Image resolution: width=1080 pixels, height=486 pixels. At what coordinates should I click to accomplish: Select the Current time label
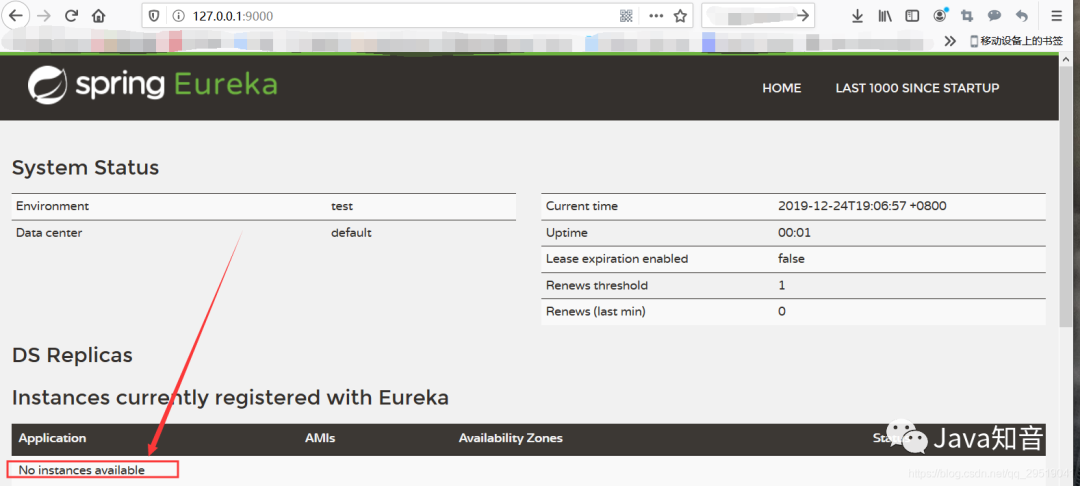pyautogui.click(x=582, y=206)
